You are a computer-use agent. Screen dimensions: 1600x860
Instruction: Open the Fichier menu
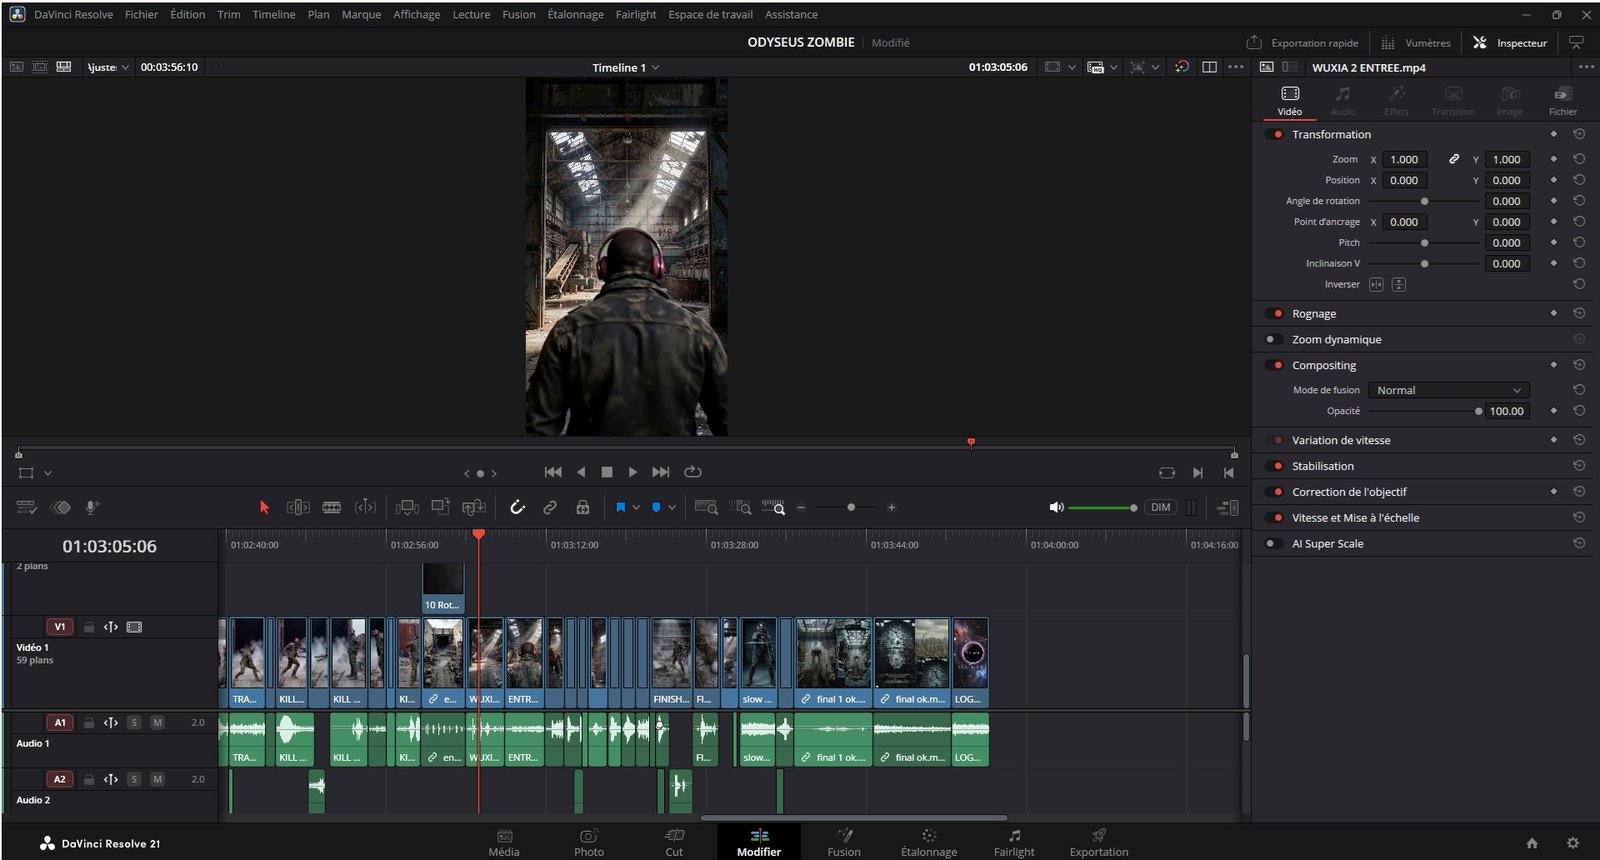(x=141, y=15)
